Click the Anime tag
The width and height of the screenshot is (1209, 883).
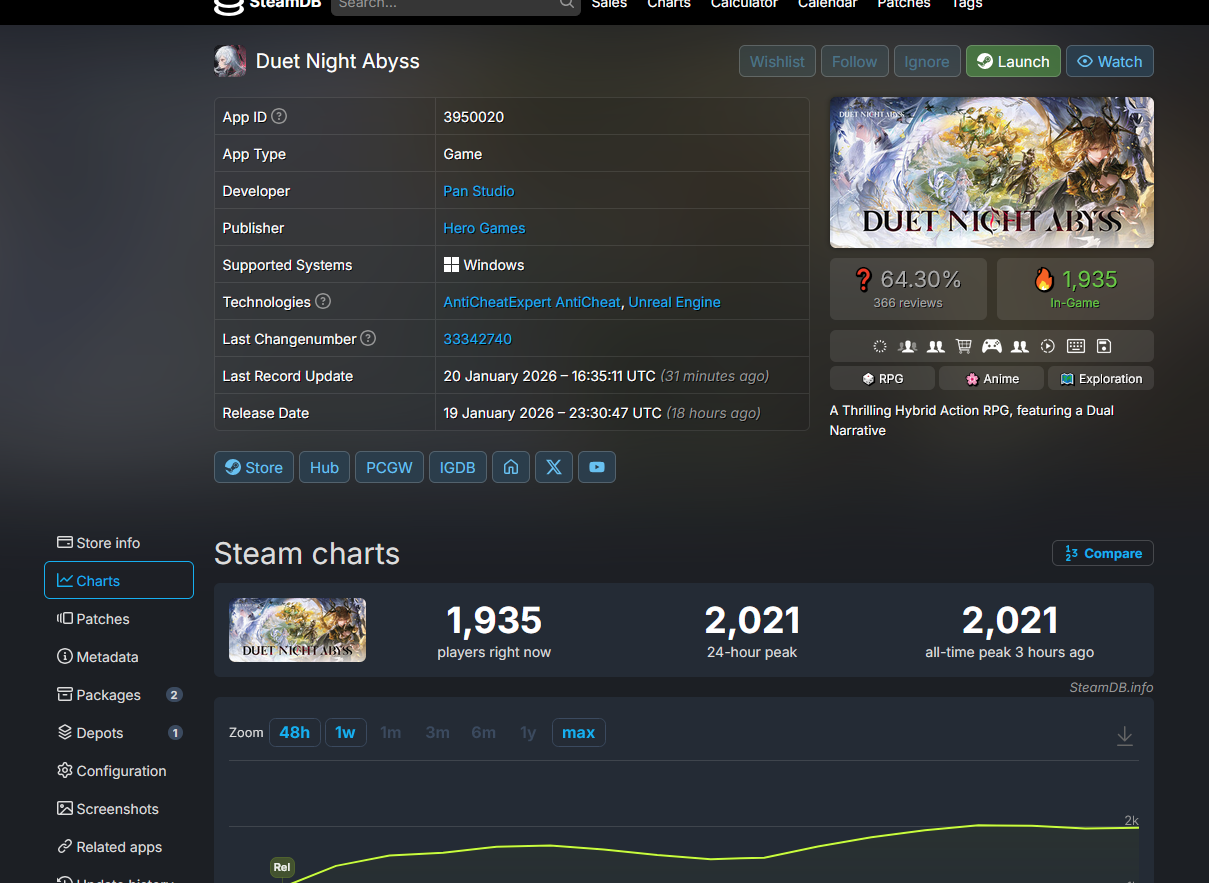coord(992,379)
